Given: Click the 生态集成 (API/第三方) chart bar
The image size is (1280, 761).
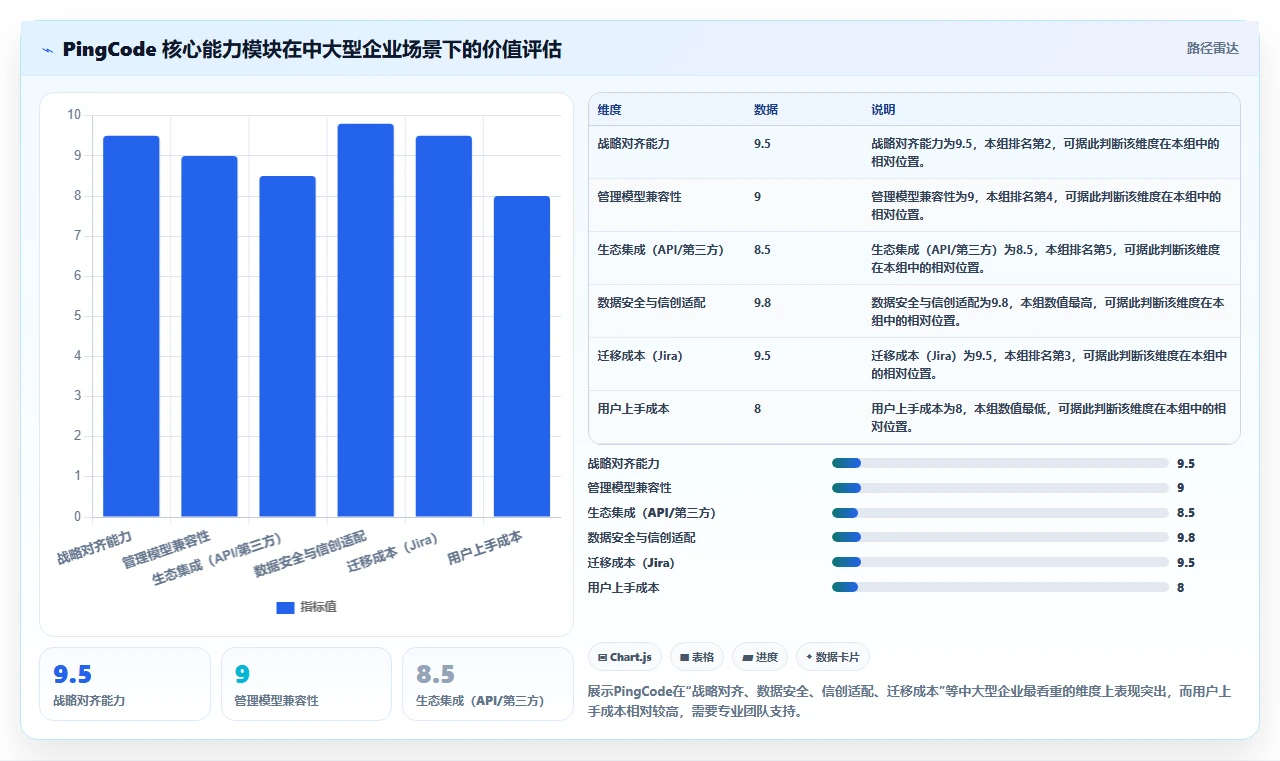Looking at the screenshot, I should pyautogui.click(x=287, y=346).
